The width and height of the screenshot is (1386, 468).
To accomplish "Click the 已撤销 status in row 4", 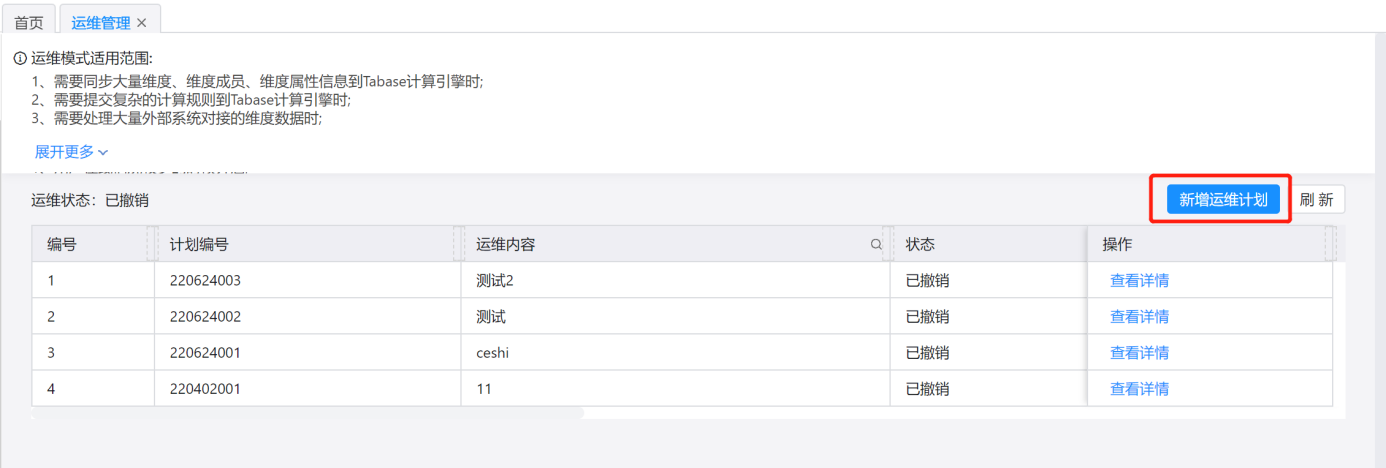I will click(x=927, y=389).
